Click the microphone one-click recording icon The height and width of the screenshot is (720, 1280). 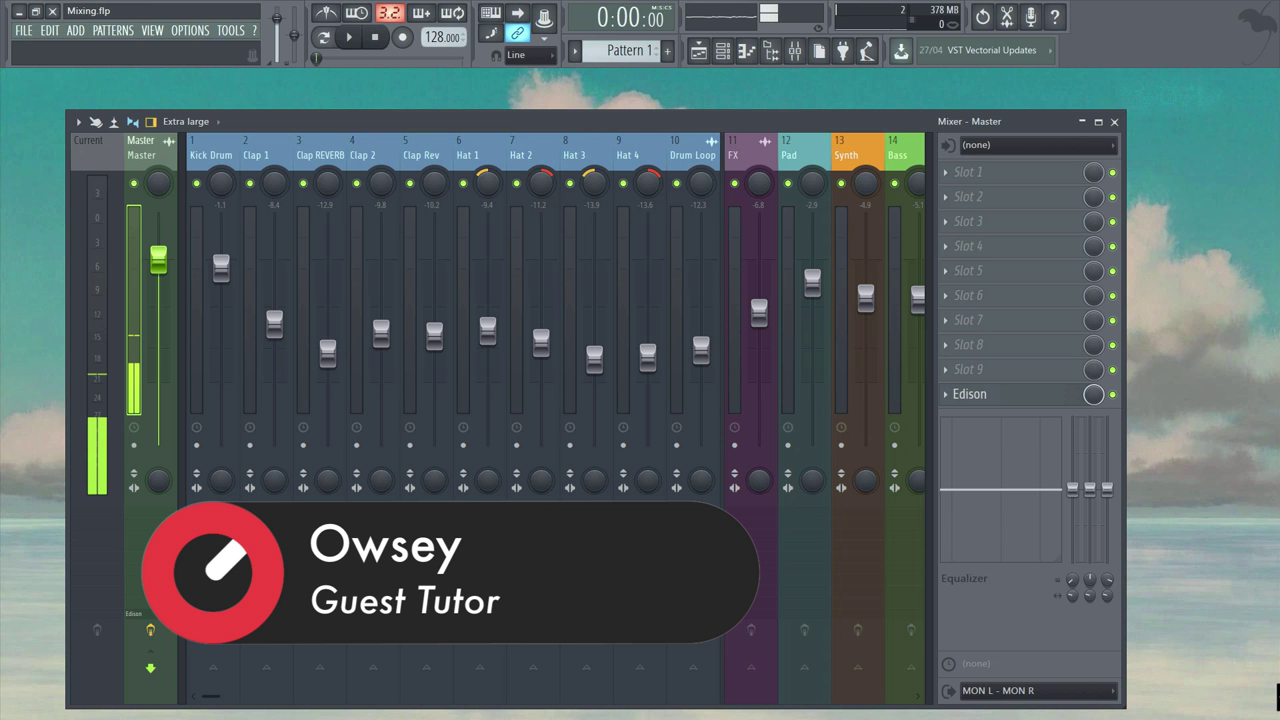(1031, 17)
